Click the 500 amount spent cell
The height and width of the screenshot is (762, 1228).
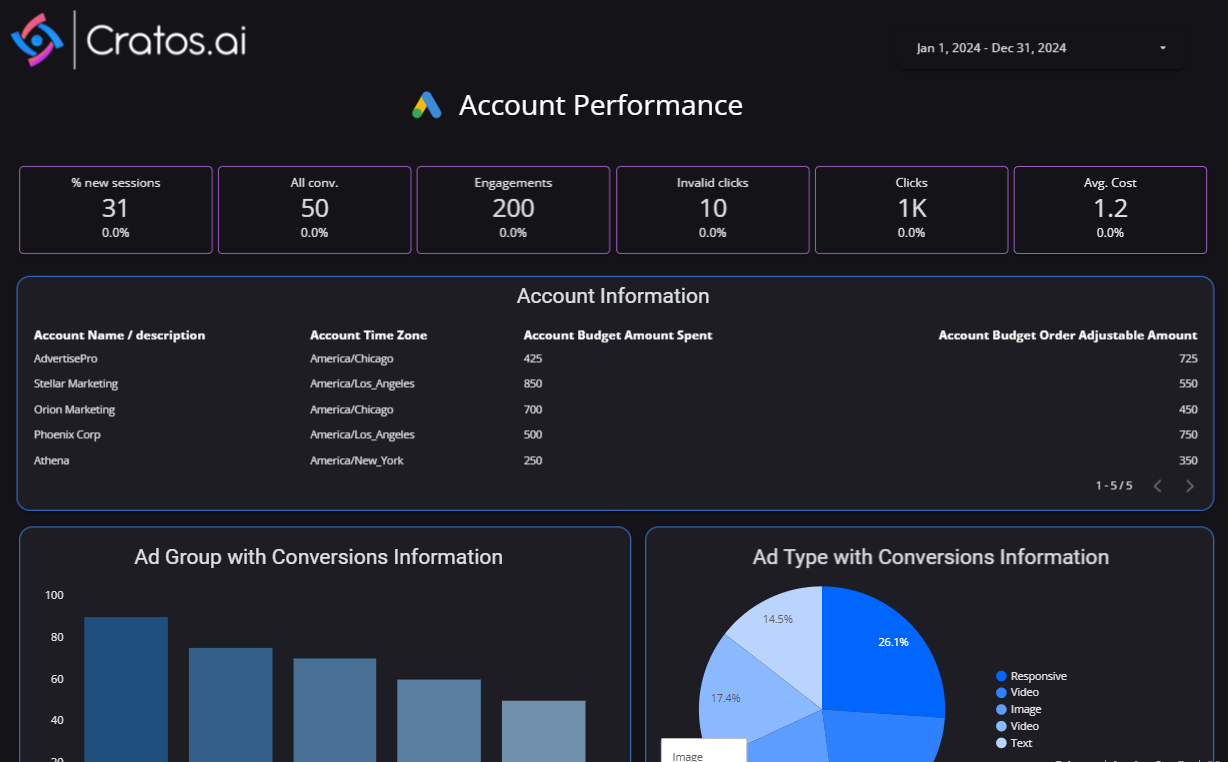click(x=533, y=435)
